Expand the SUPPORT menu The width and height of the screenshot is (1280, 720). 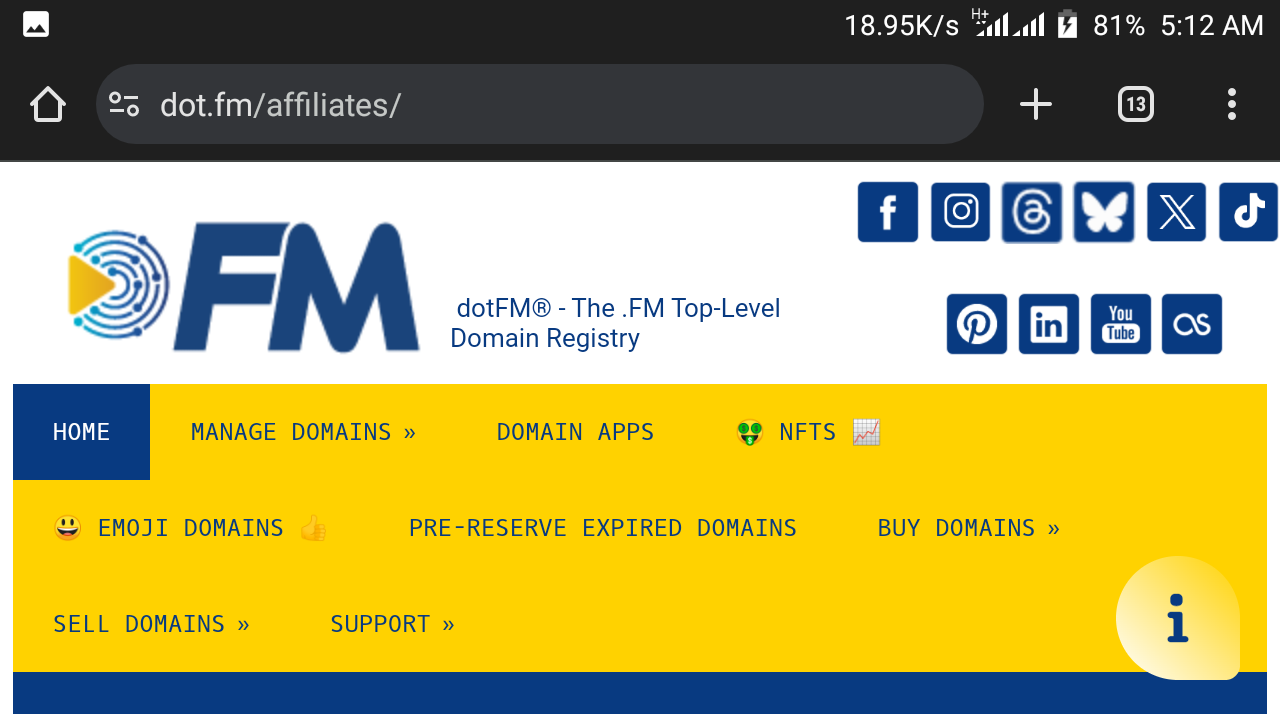[x=393, y=624]
